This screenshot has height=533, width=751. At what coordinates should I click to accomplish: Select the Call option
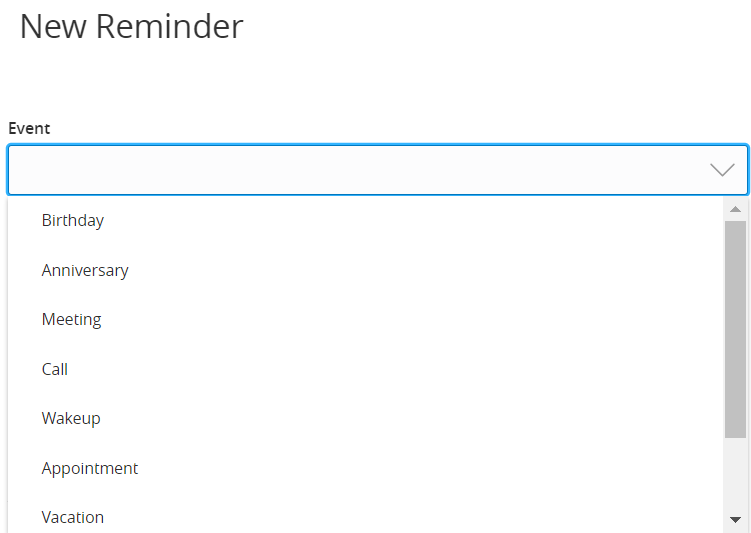point(55,369)
